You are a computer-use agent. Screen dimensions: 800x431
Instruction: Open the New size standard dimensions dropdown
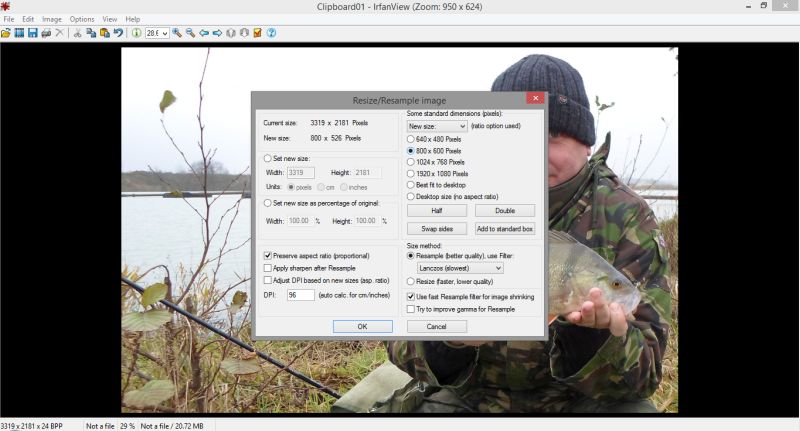click(x=462, y=127)
